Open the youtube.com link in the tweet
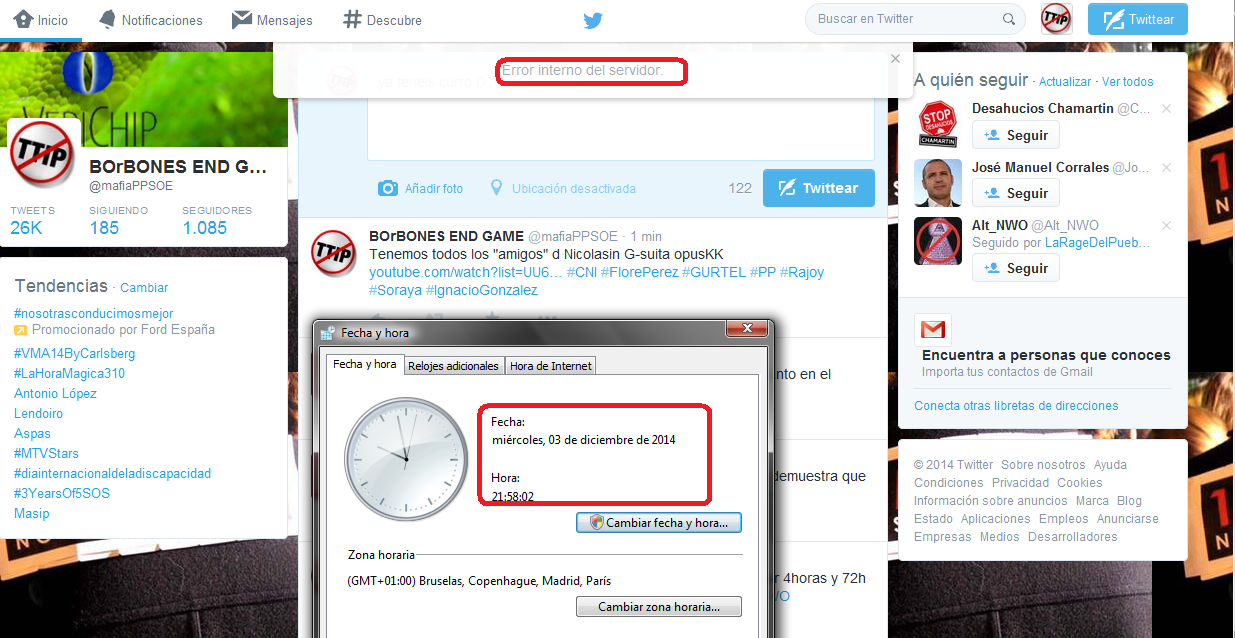 463,272
